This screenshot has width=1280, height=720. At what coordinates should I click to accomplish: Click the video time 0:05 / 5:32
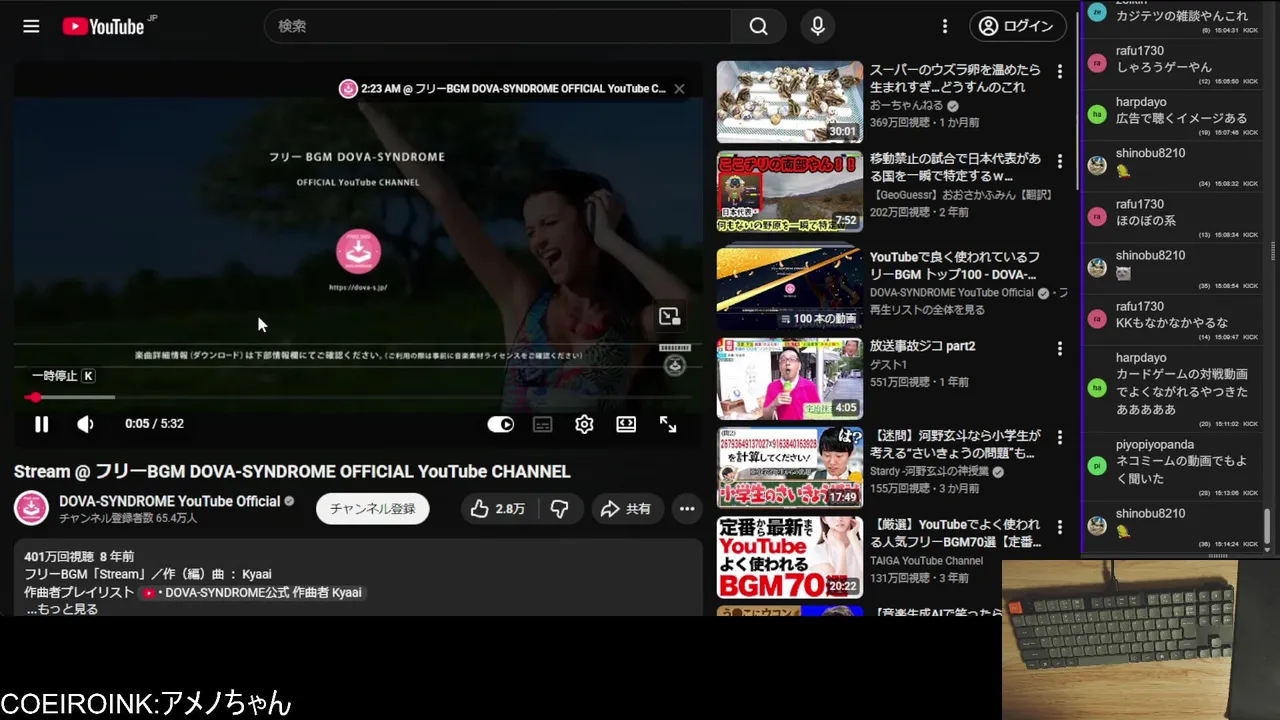point(154,424)
